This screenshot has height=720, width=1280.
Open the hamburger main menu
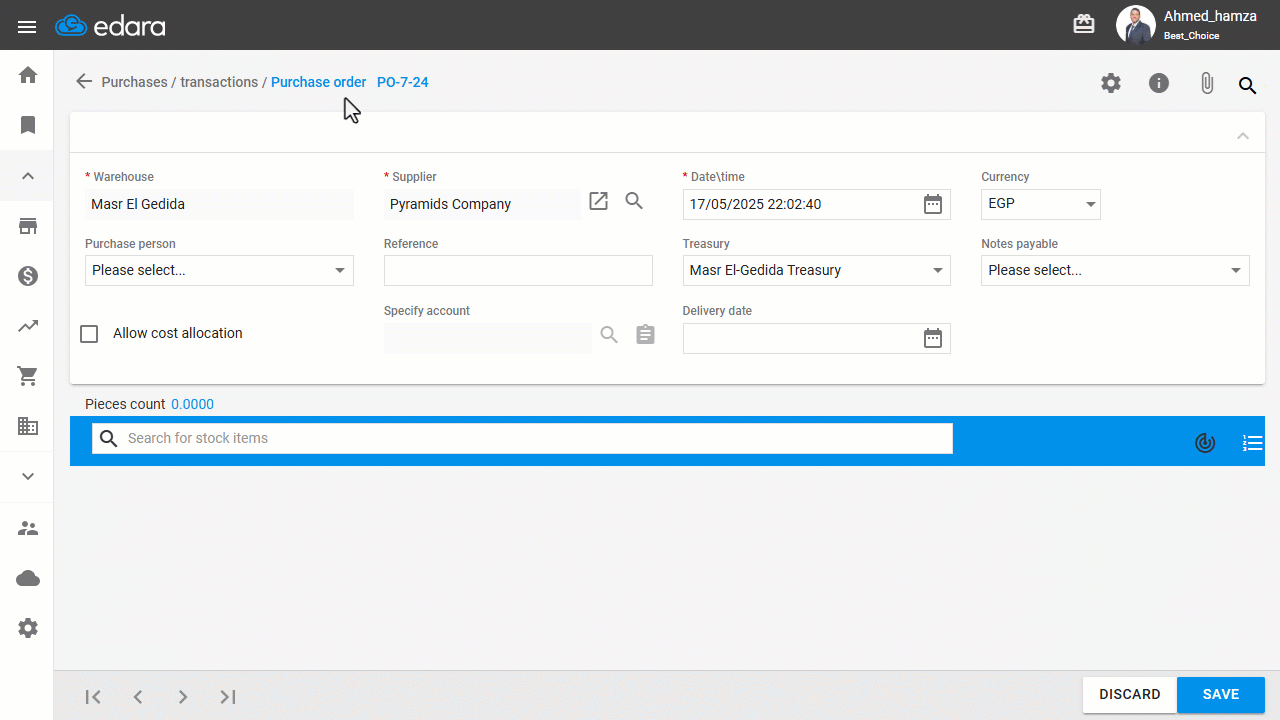27,27
